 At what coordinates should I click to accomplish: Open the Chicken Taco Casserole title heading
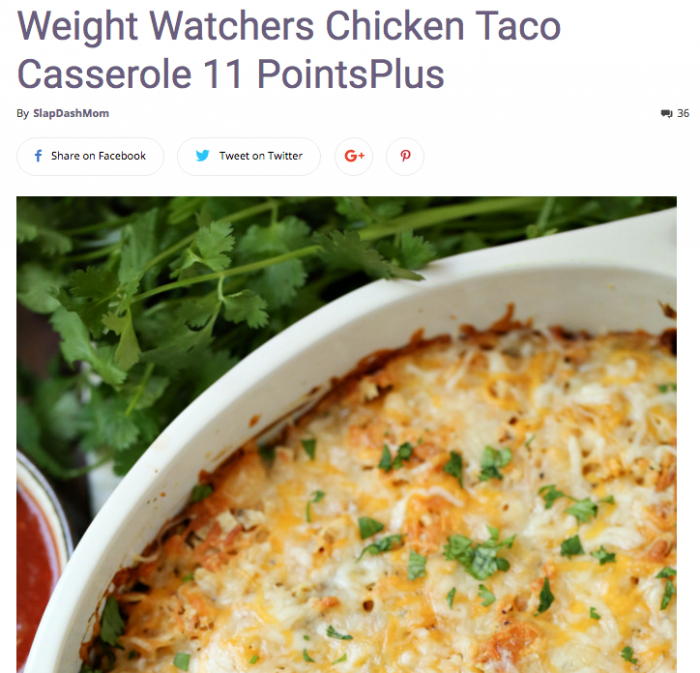[x=289, y=50]
